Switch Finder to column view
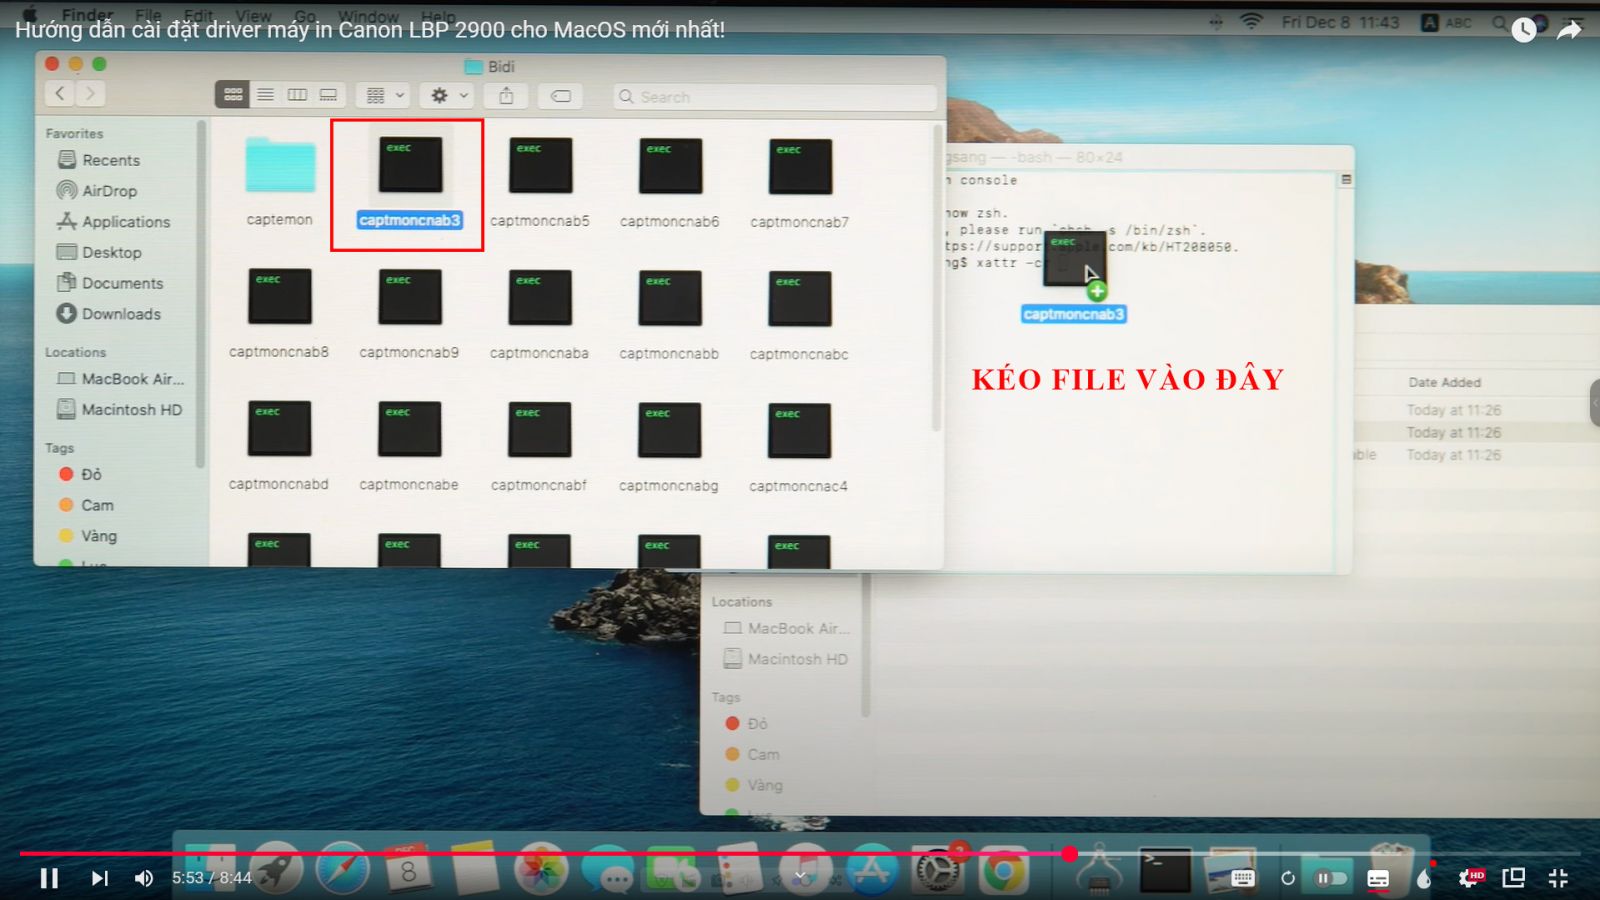This screenshot has height=900, width=1600. [297, 94]
